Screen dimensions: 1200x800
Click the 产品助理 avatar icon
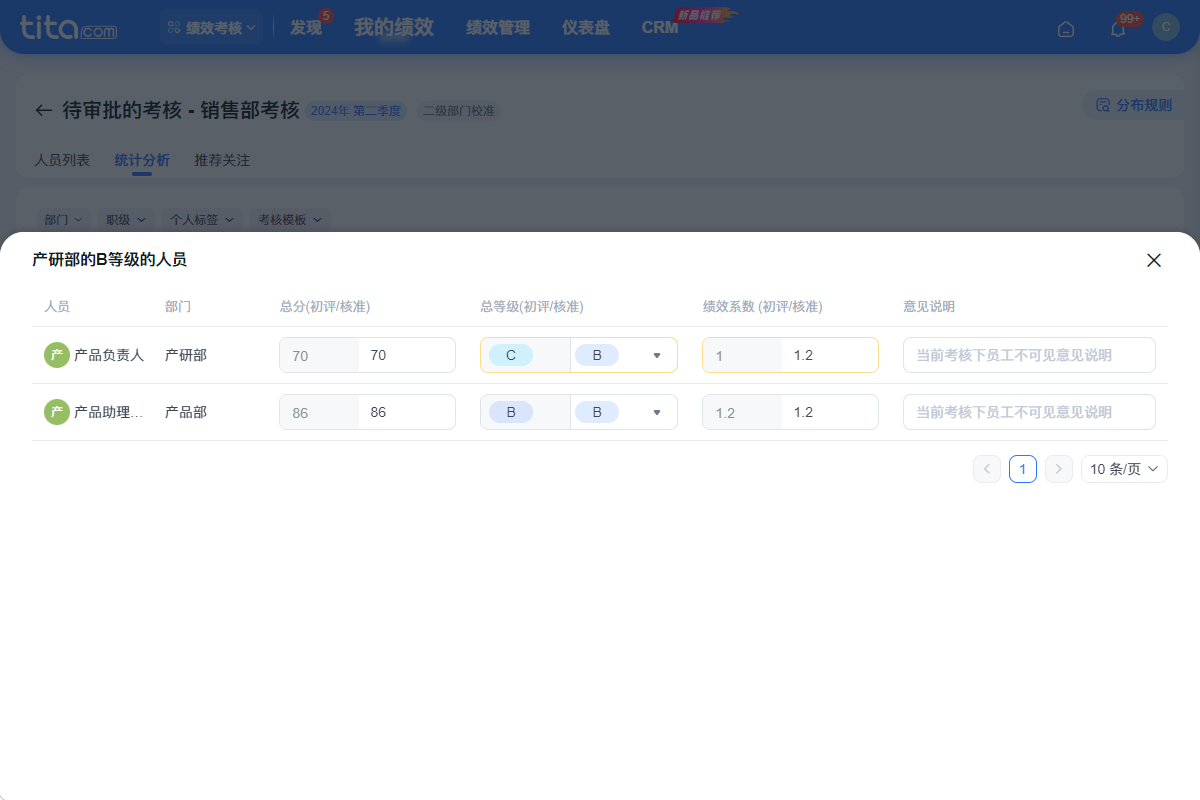(57, 412)
